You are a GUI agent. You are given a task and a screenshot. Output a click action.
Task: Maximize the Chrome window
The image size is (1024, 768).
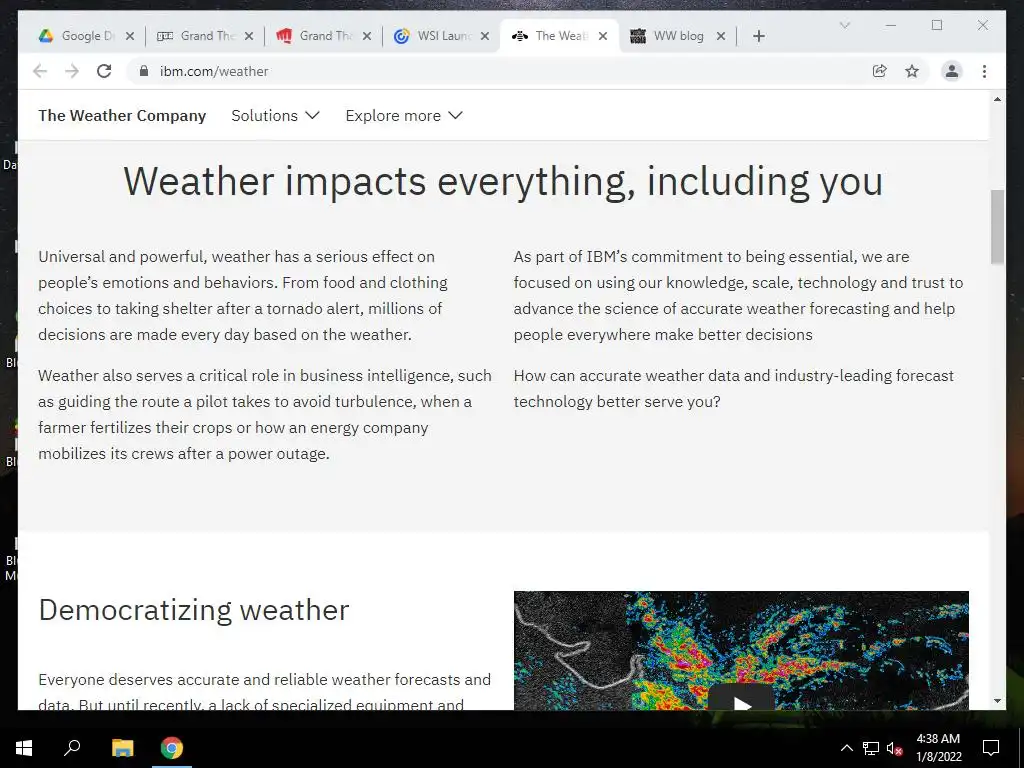[937, 25]
